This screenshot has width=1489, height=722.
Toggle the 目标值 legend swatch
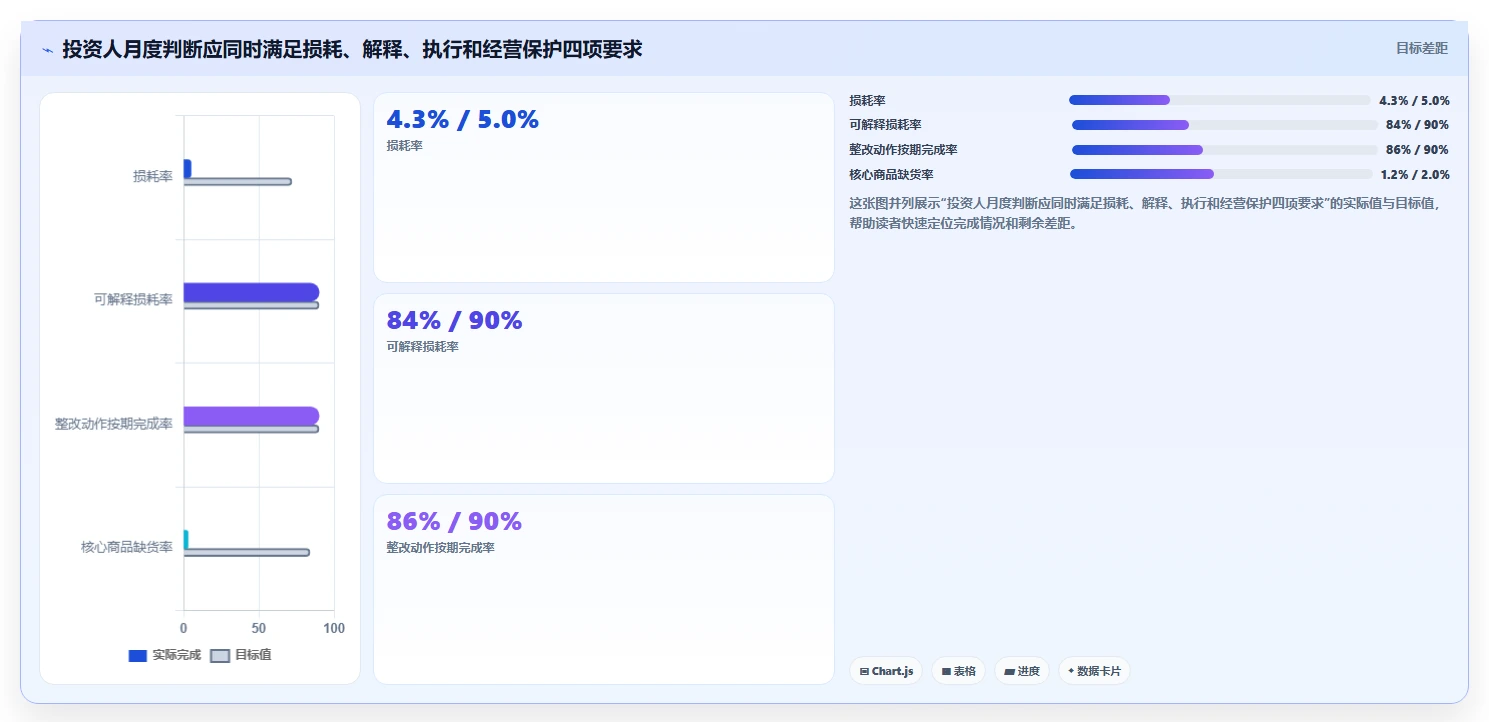[x=220, y=656]
